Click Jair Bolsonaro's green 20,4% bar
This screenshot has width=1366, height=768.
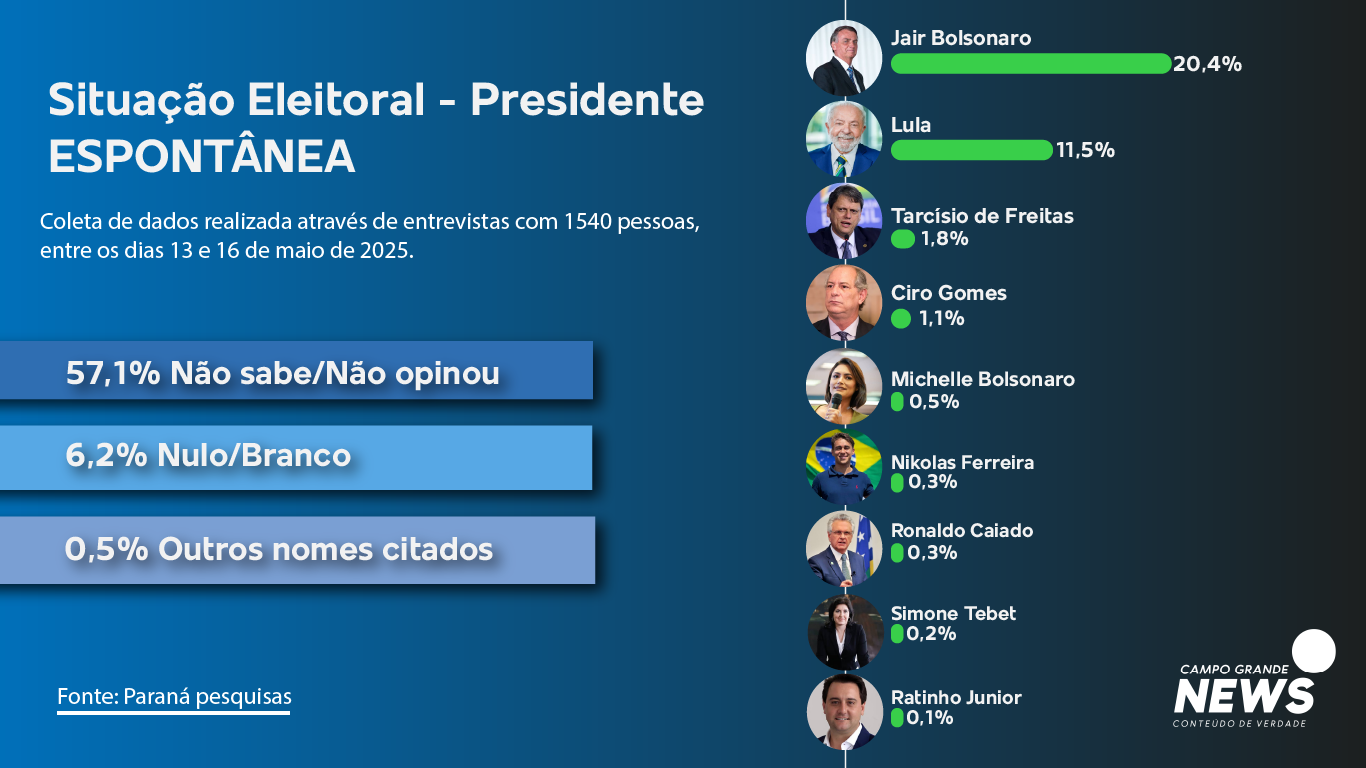[1030, 64]
